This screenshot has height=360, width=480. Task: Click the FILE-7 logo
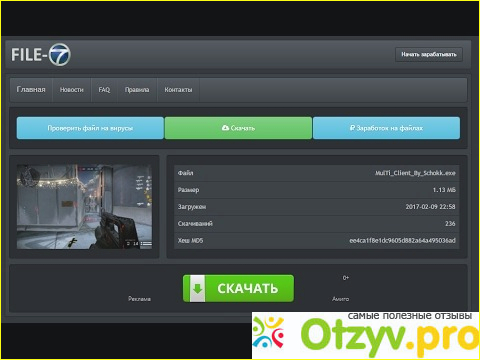[41, 54]
